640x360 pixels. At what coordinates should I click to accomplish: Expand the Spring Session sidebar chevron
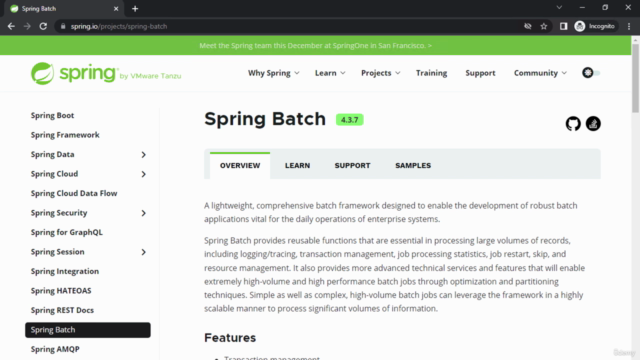click(143, 252)
